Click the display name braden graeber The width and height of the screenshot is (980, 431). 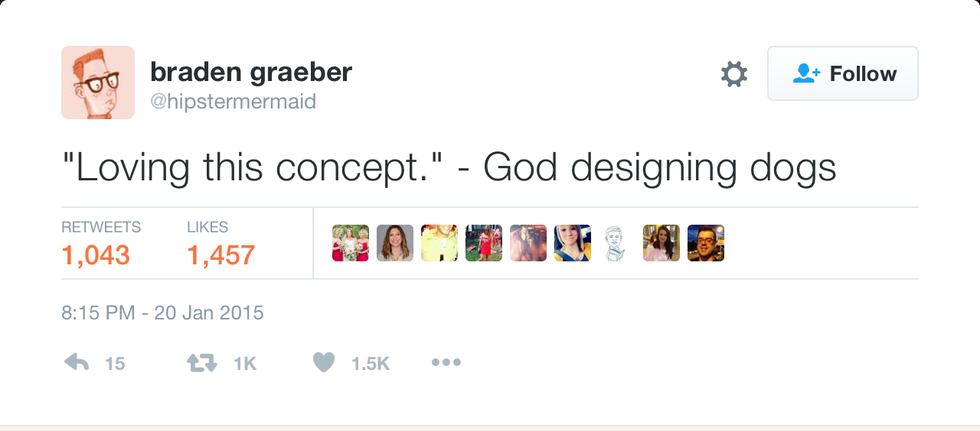250,72
